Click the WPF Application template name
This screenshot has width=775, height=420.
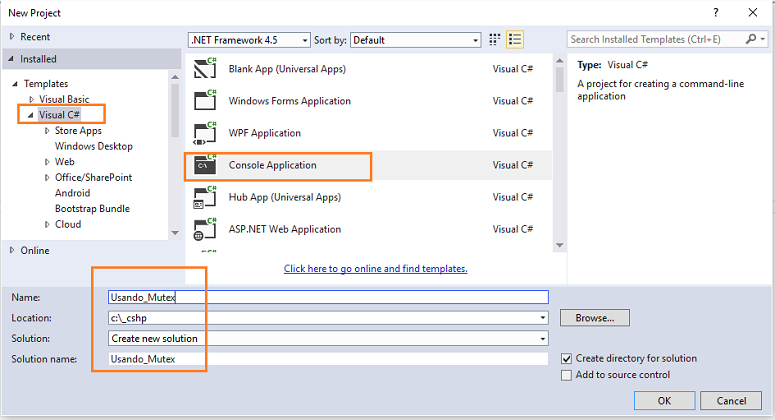pos(264,133)
